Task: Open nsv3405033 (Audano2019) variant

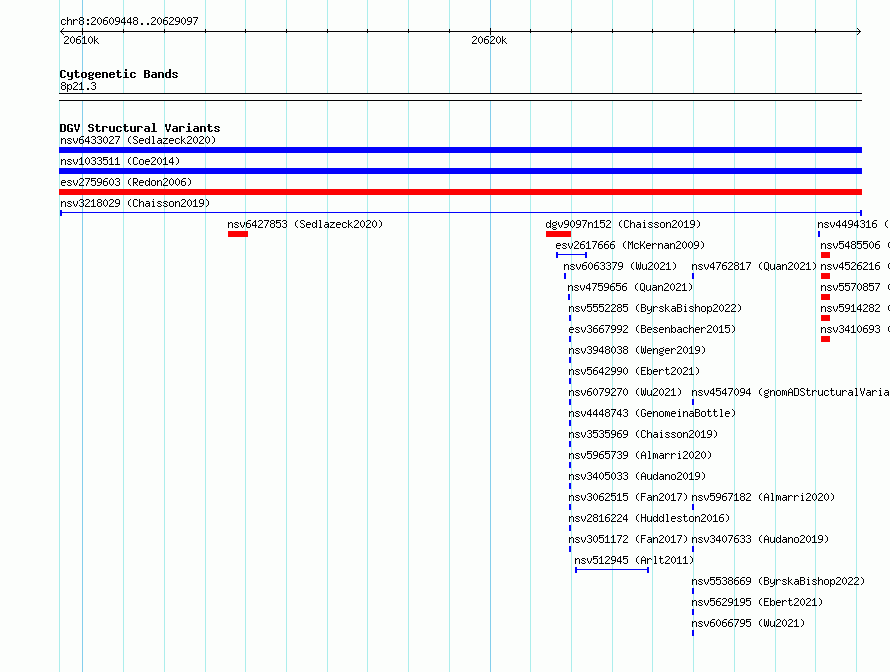Action: click(637, 476)
